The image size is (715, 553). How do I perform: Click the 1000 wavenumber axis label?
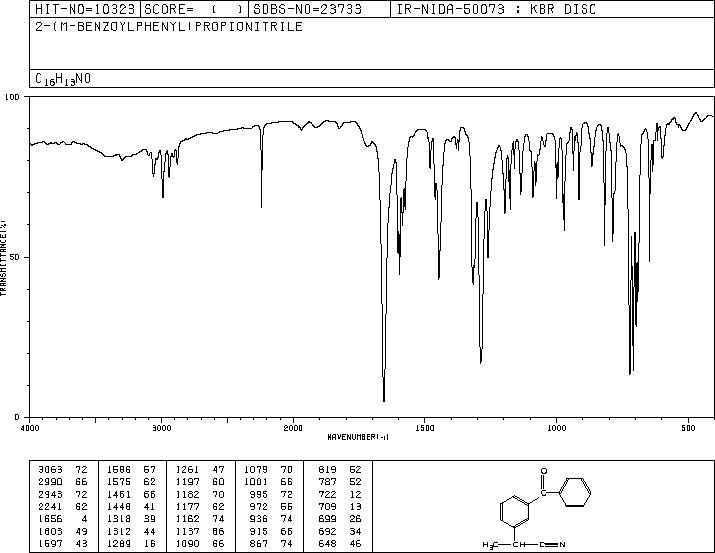[x=556, y=428]
